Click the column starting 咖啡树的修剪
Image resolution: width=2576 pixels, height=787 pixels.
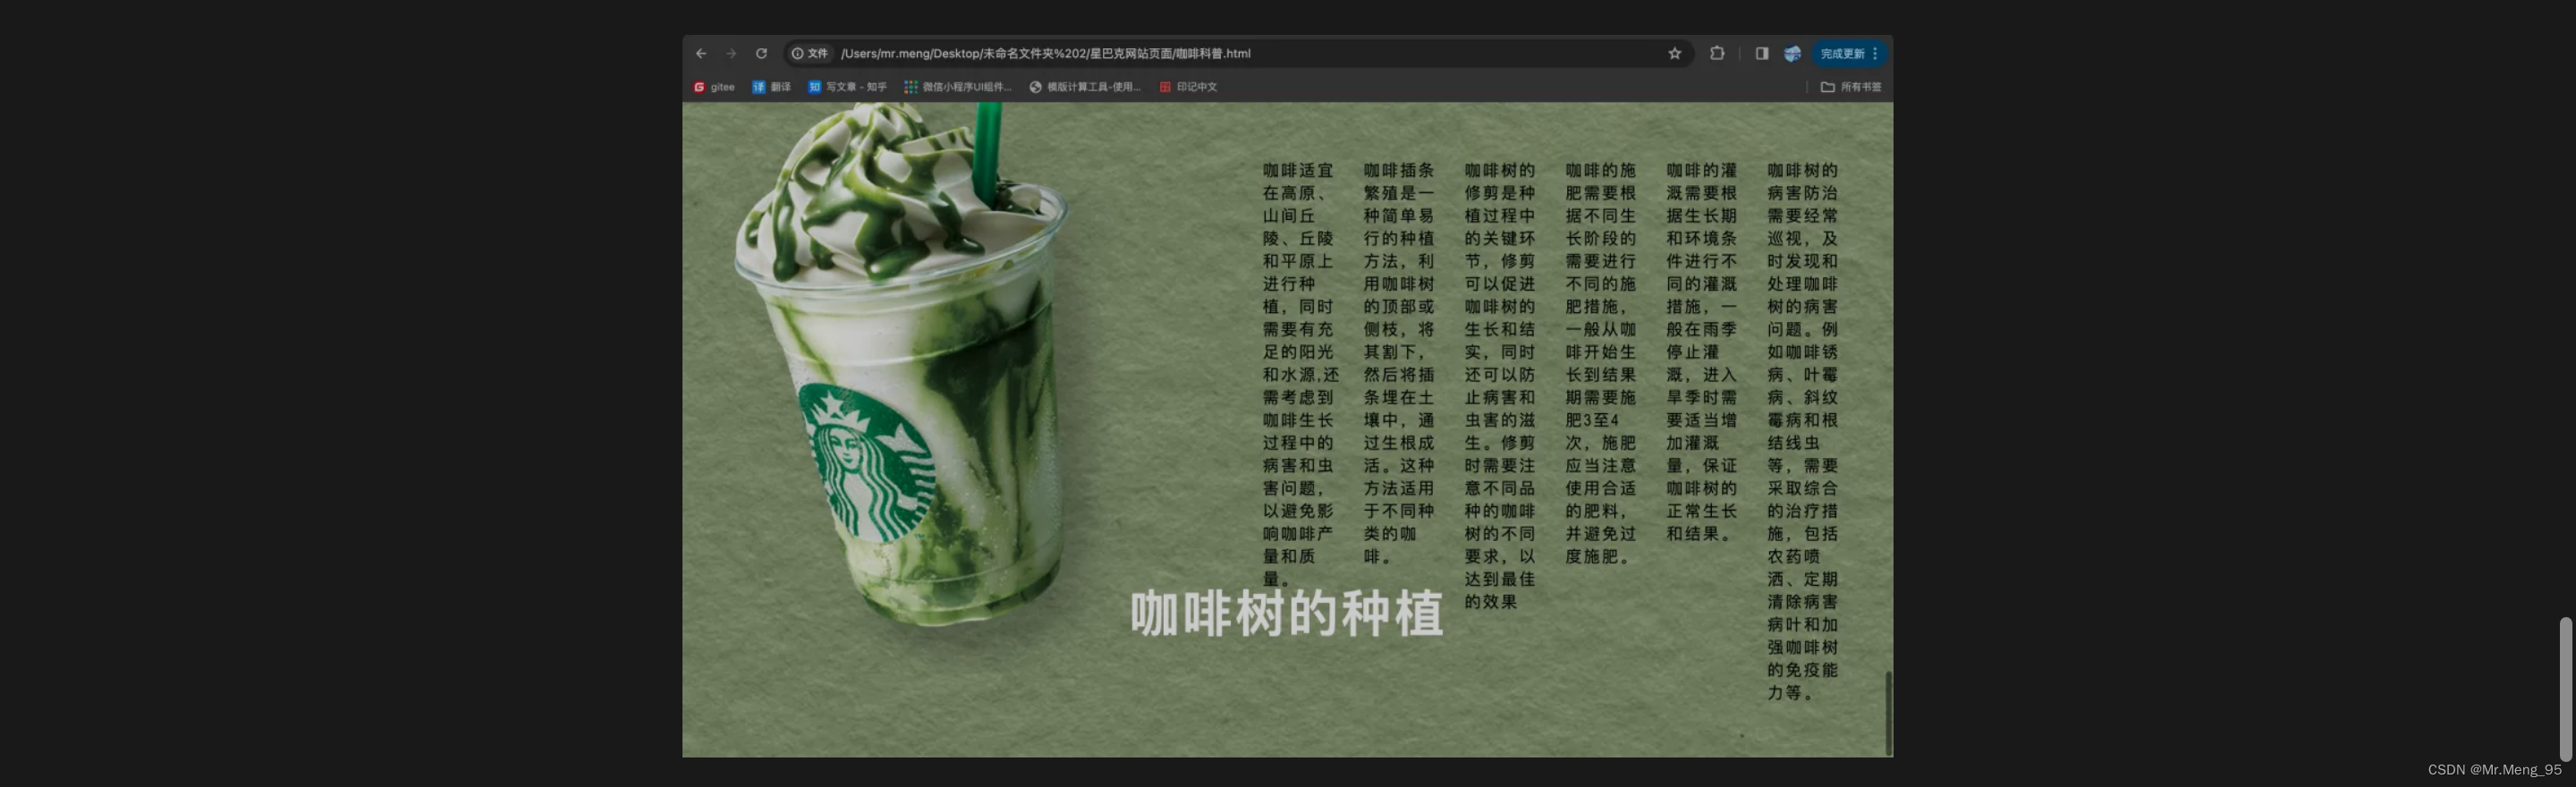[1500, 386]
